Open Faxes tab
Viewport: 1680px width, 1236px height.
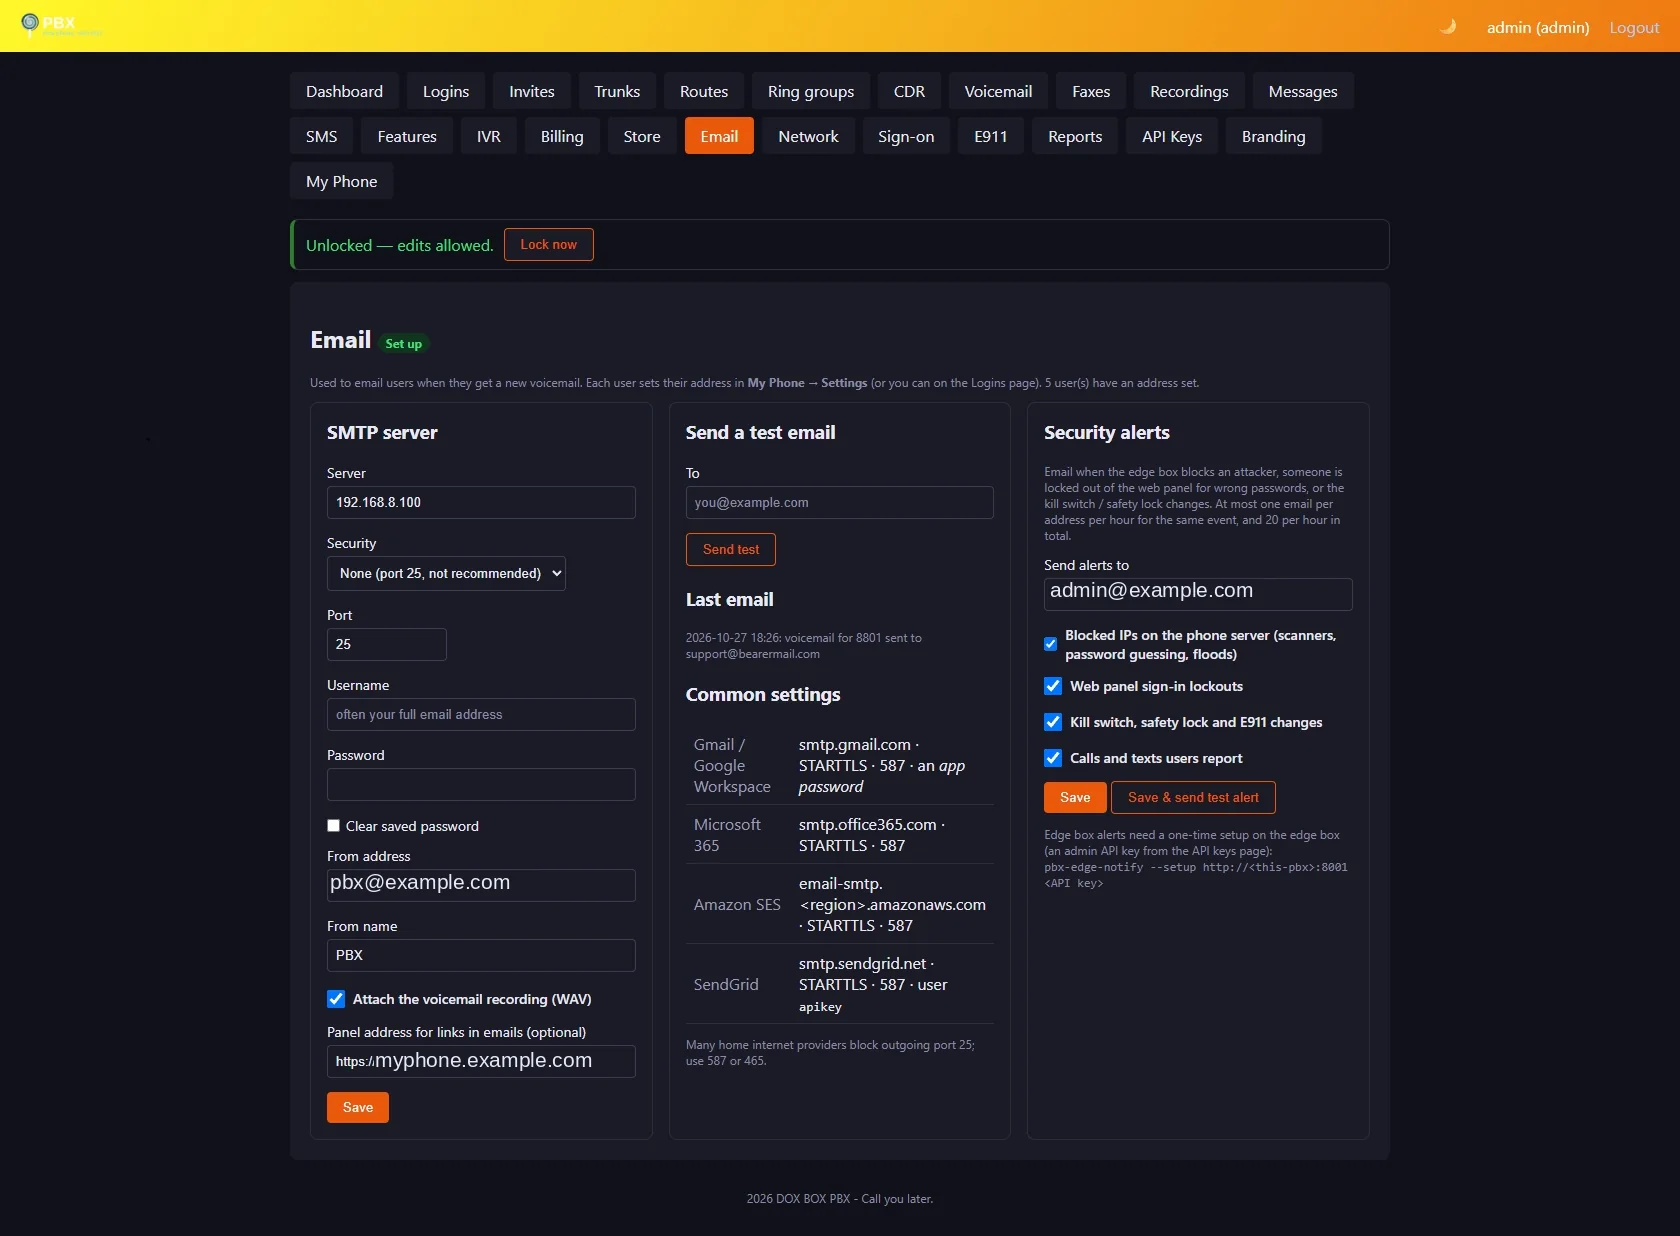(1091, 91)
